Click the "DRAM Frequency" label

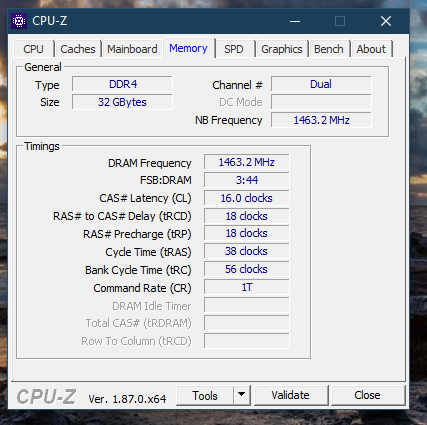pos(149,163)
